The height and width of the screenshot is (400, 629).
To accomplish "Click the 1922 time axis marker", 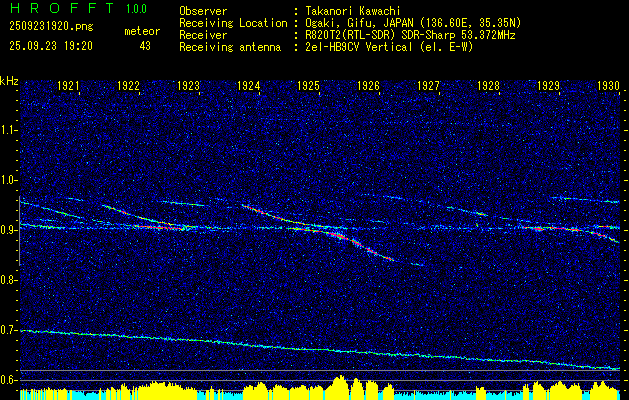I will pos(128,85).
